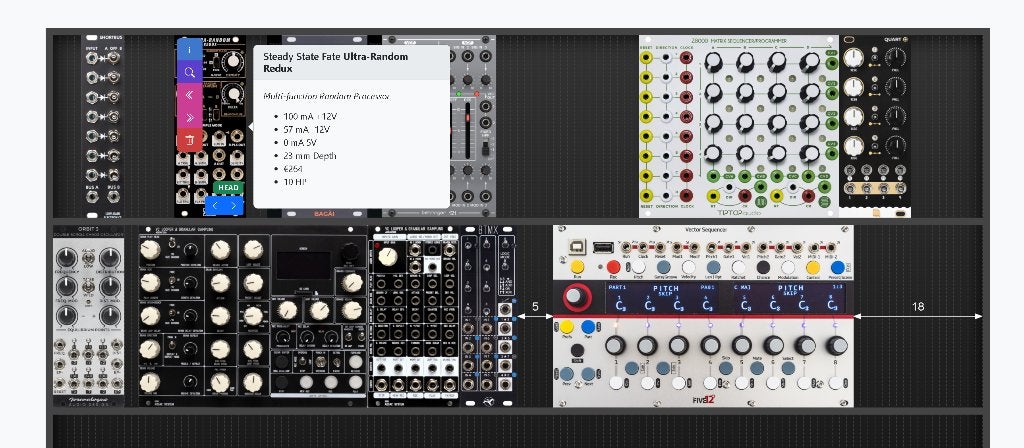The height and width of the screenshot is (448, 1024).
Task: Click the black Chance button on Vector Sequencer
Action: pos(763,266)
